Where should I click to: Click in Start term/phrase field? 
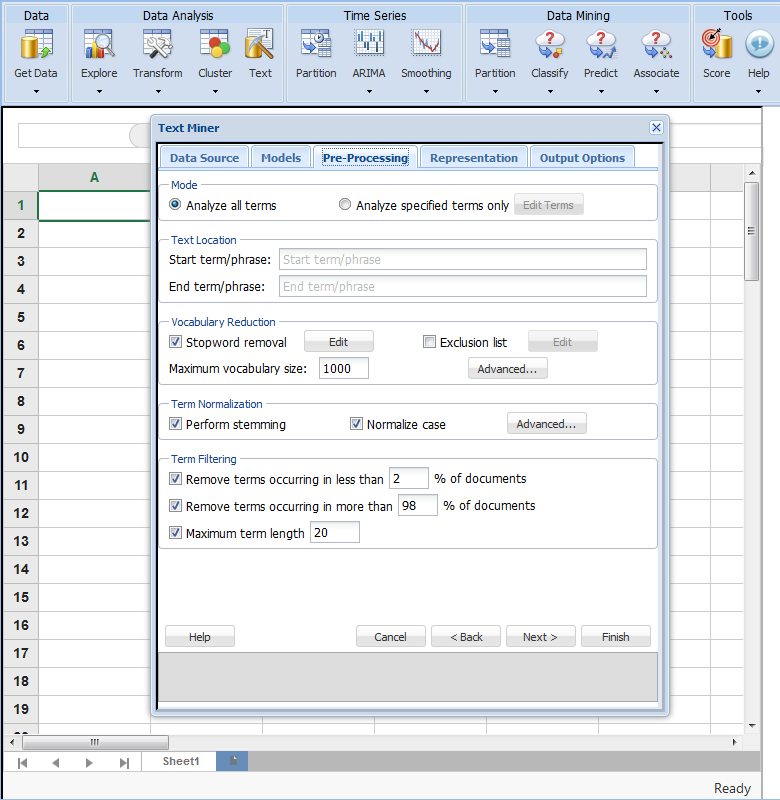[463, 259]
